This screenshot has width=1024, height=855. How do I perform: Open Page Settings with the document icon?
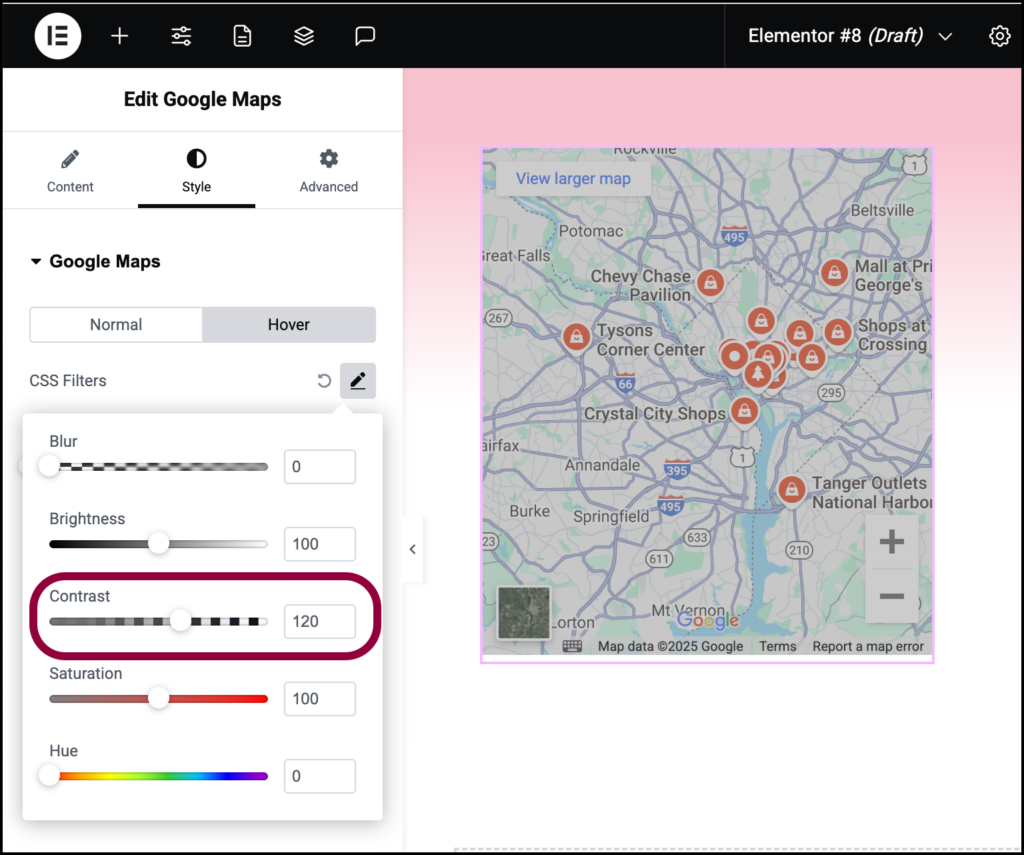tap(242, 35)
